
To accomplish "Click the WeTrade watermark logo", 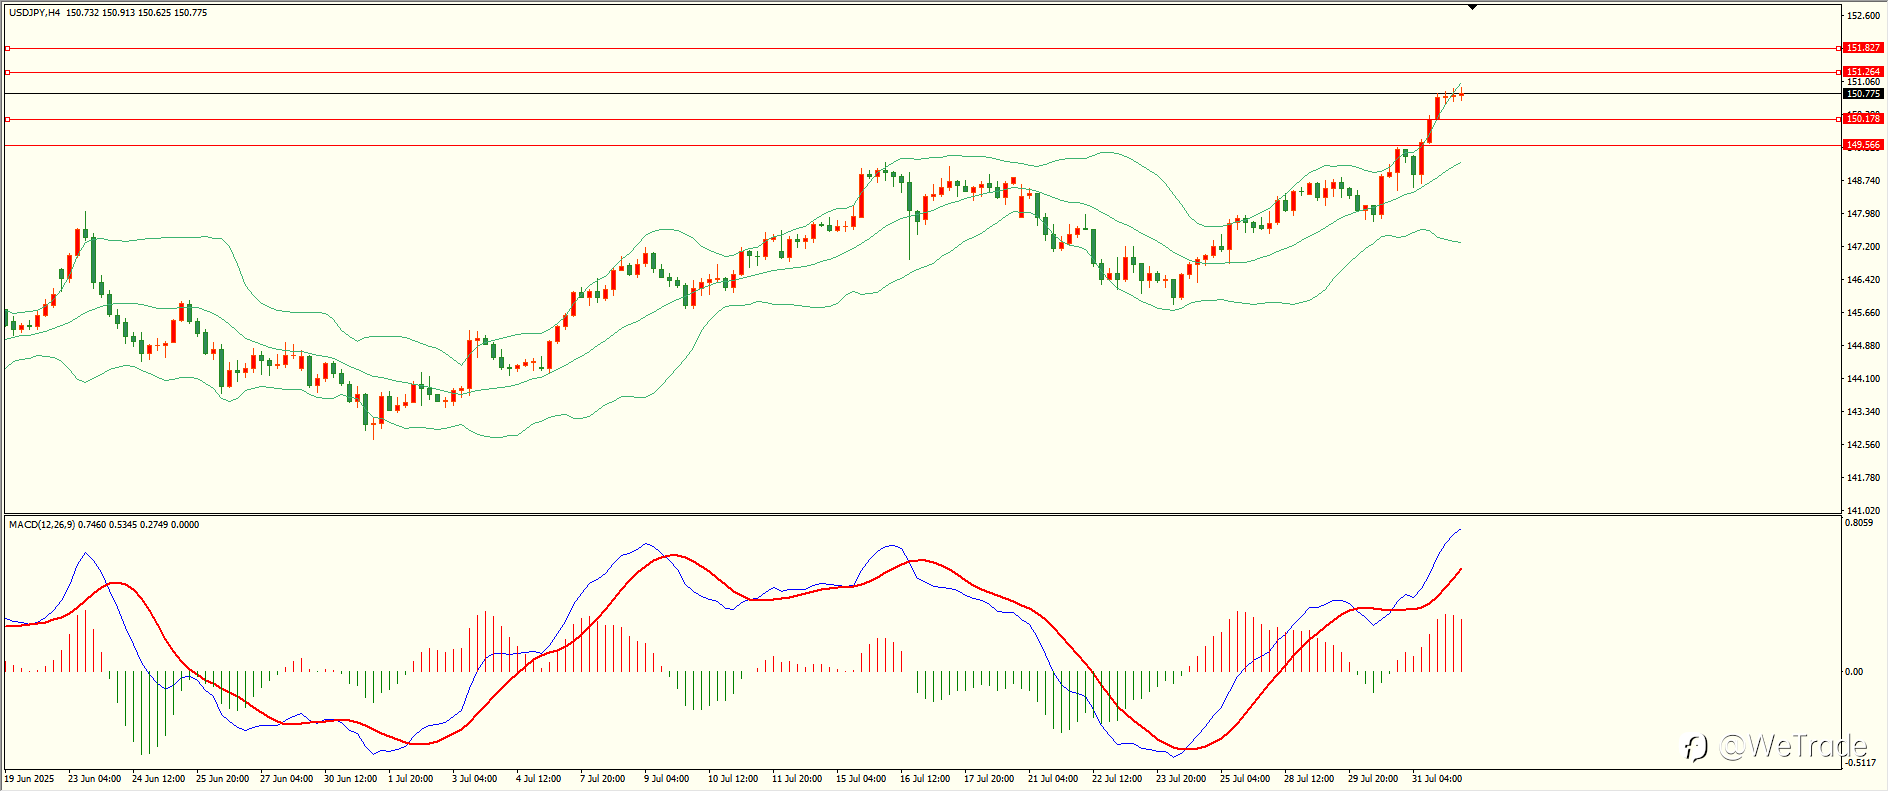I will (x=1775, y=746).
